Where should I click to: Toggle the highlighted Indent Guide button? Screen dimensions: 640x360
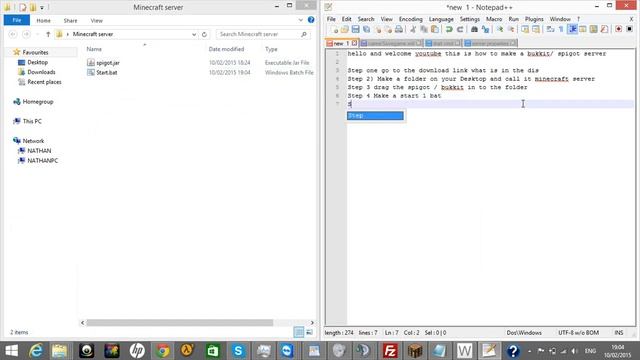point(572,29)
